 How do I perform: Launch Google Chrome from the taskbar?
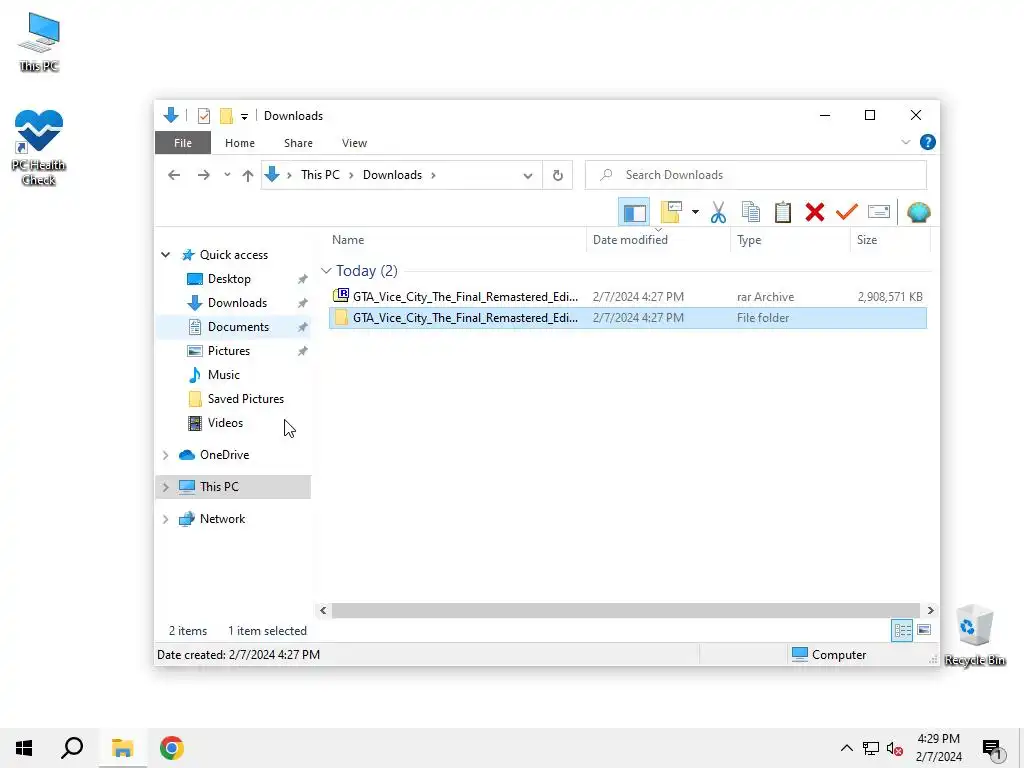172,748
